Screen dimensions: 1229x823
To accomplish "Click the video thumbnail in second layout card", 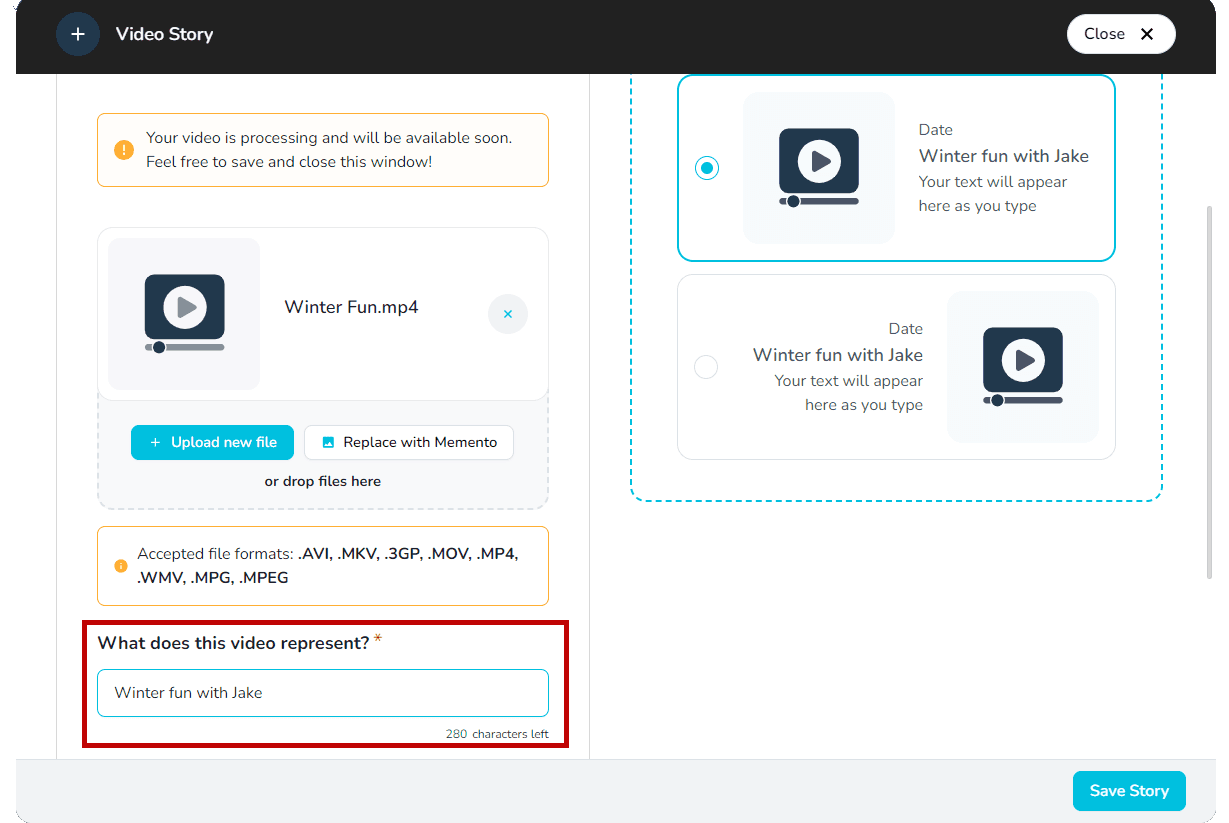I will (1023, 366).
